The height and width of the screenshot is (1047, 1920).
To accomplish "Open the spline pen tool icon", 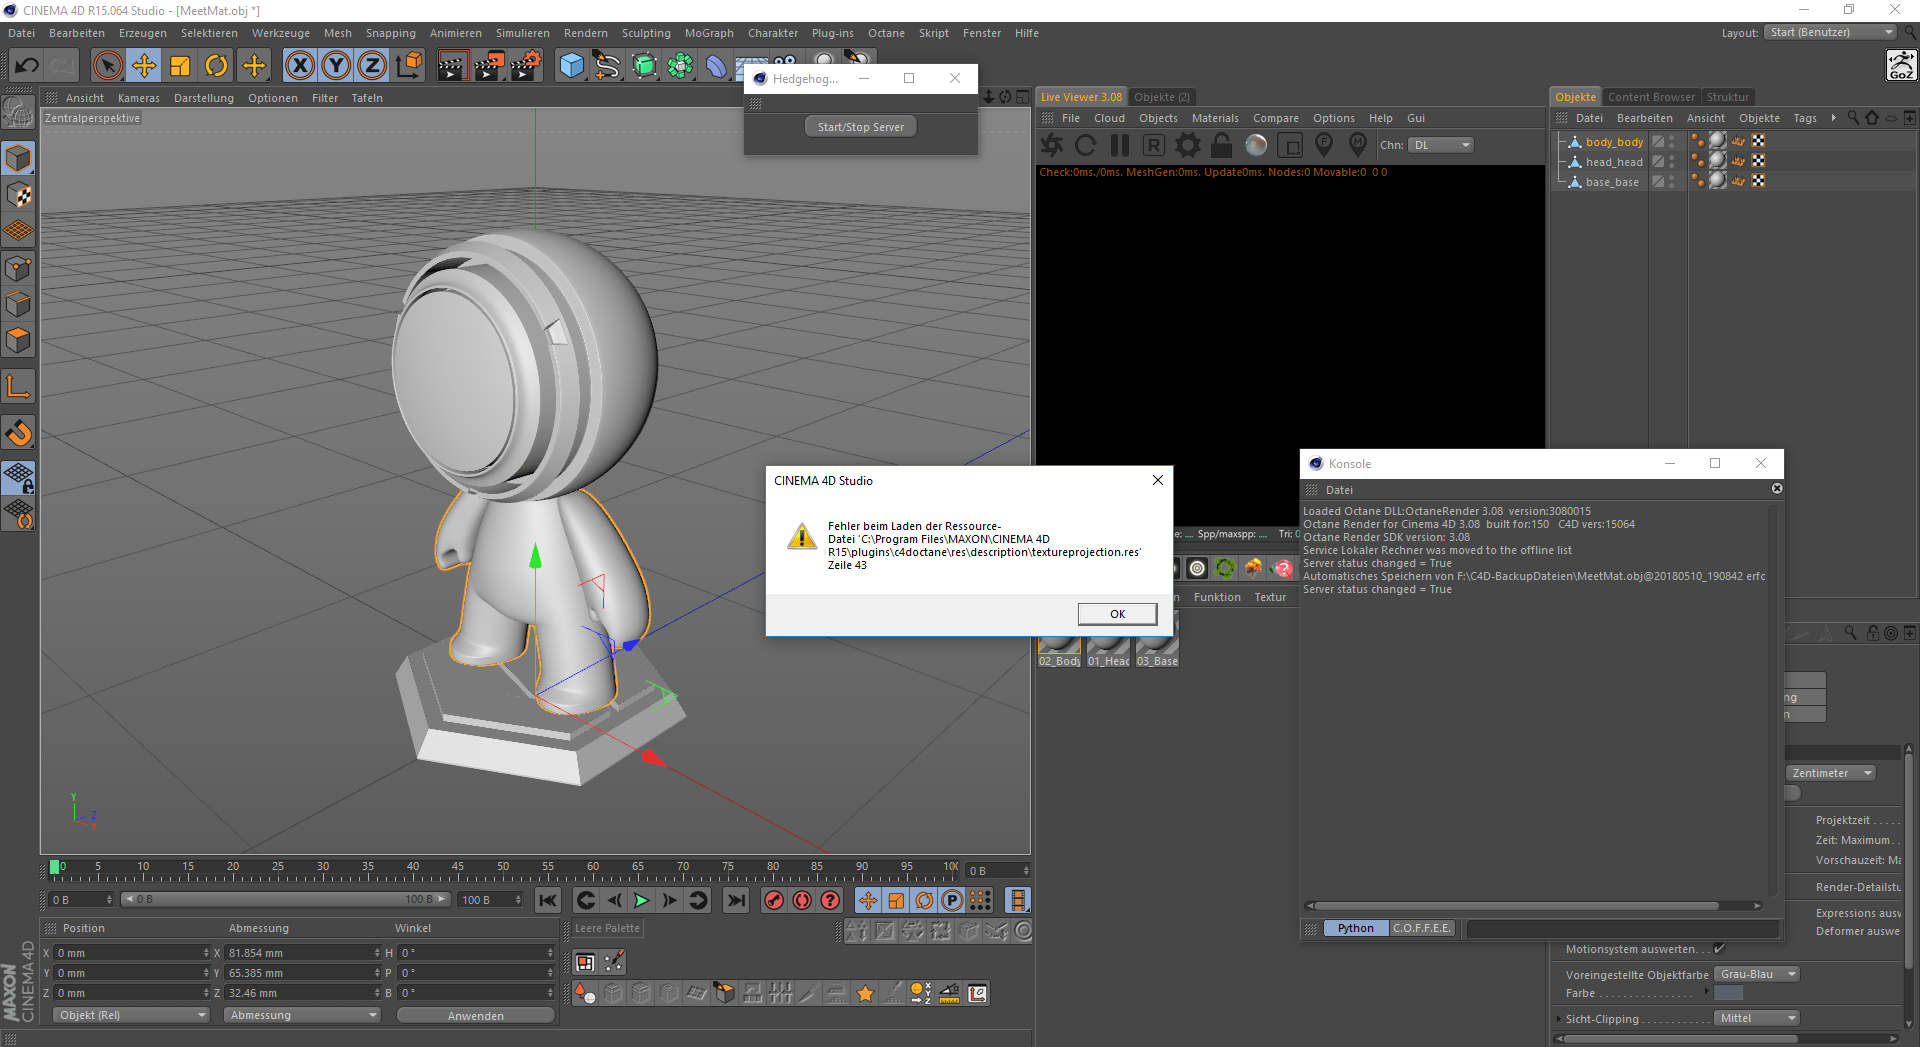I will click(x=607, y=66).
